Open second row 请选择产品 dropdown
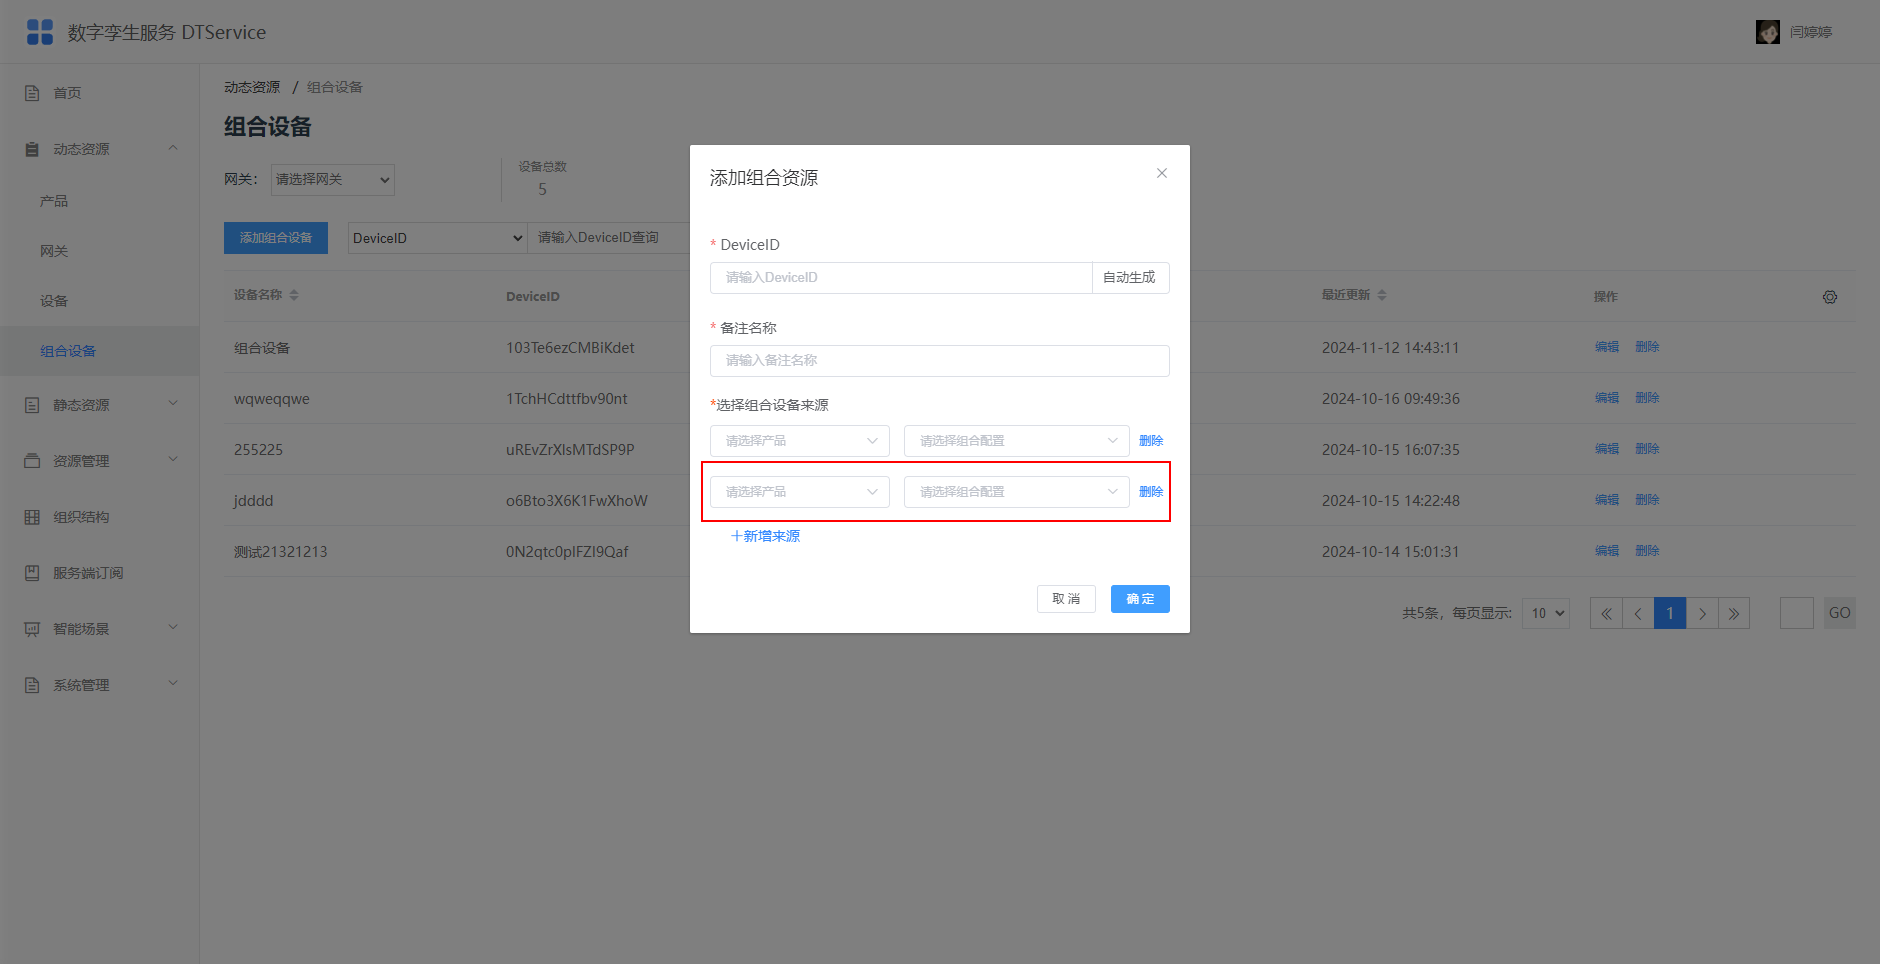 pos(800,492)
